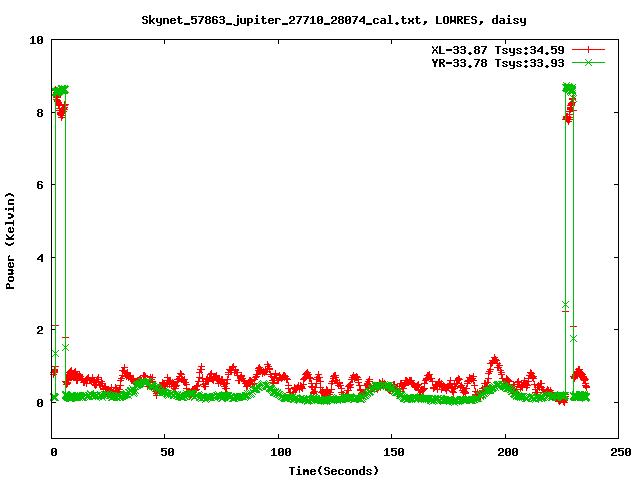Click x-axis tick label 100
Viewport: 640px width, 480px height.
click(x=280, y=452)
